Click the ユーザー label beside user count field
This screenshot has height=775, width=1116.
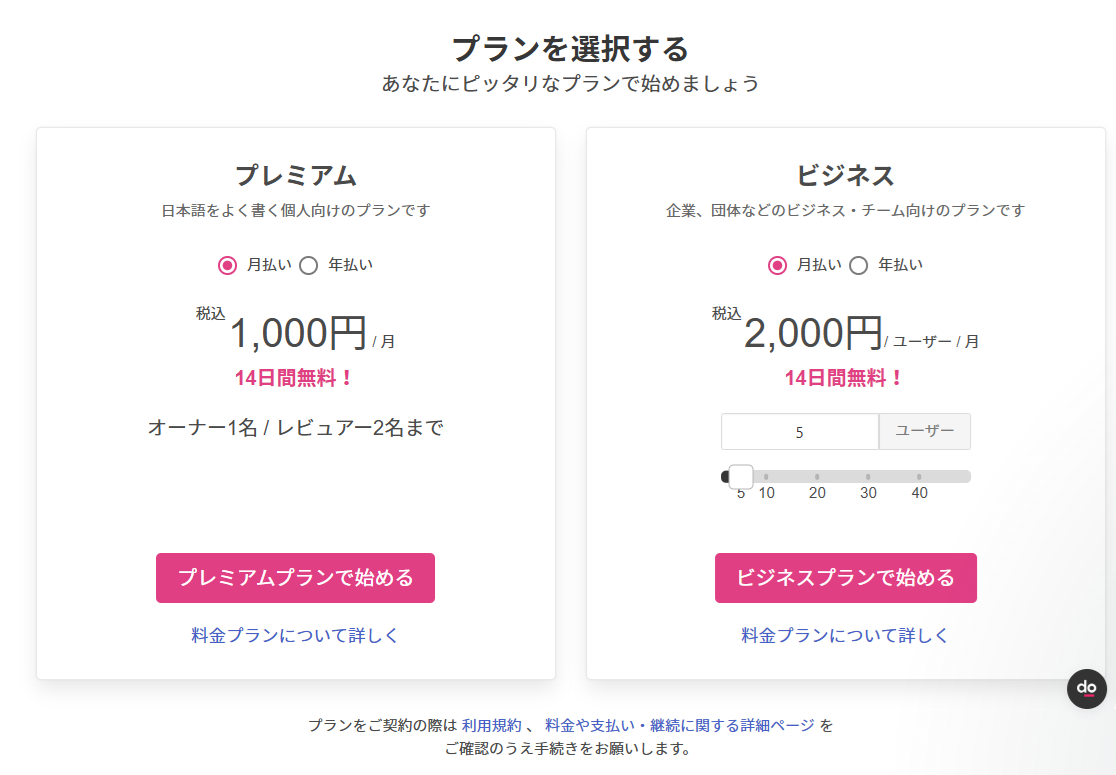point(925,432)
